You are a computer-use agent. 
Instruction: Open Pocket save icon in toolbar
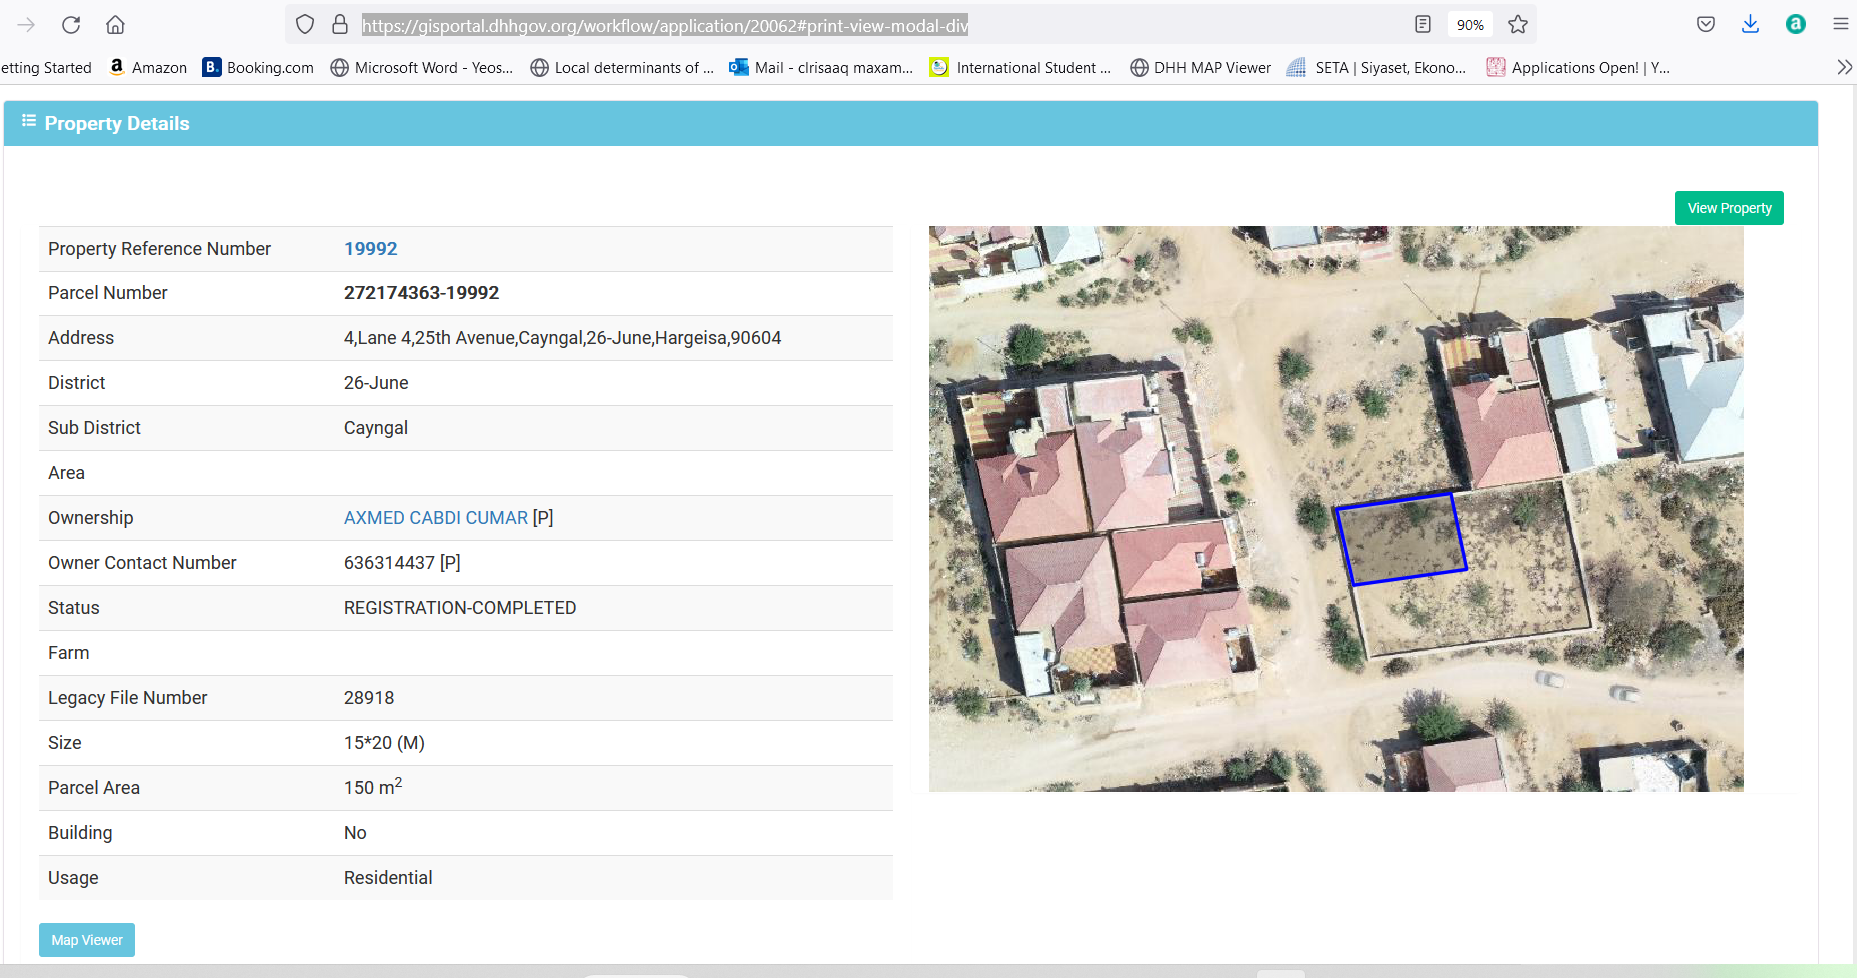click(1706, 25)
